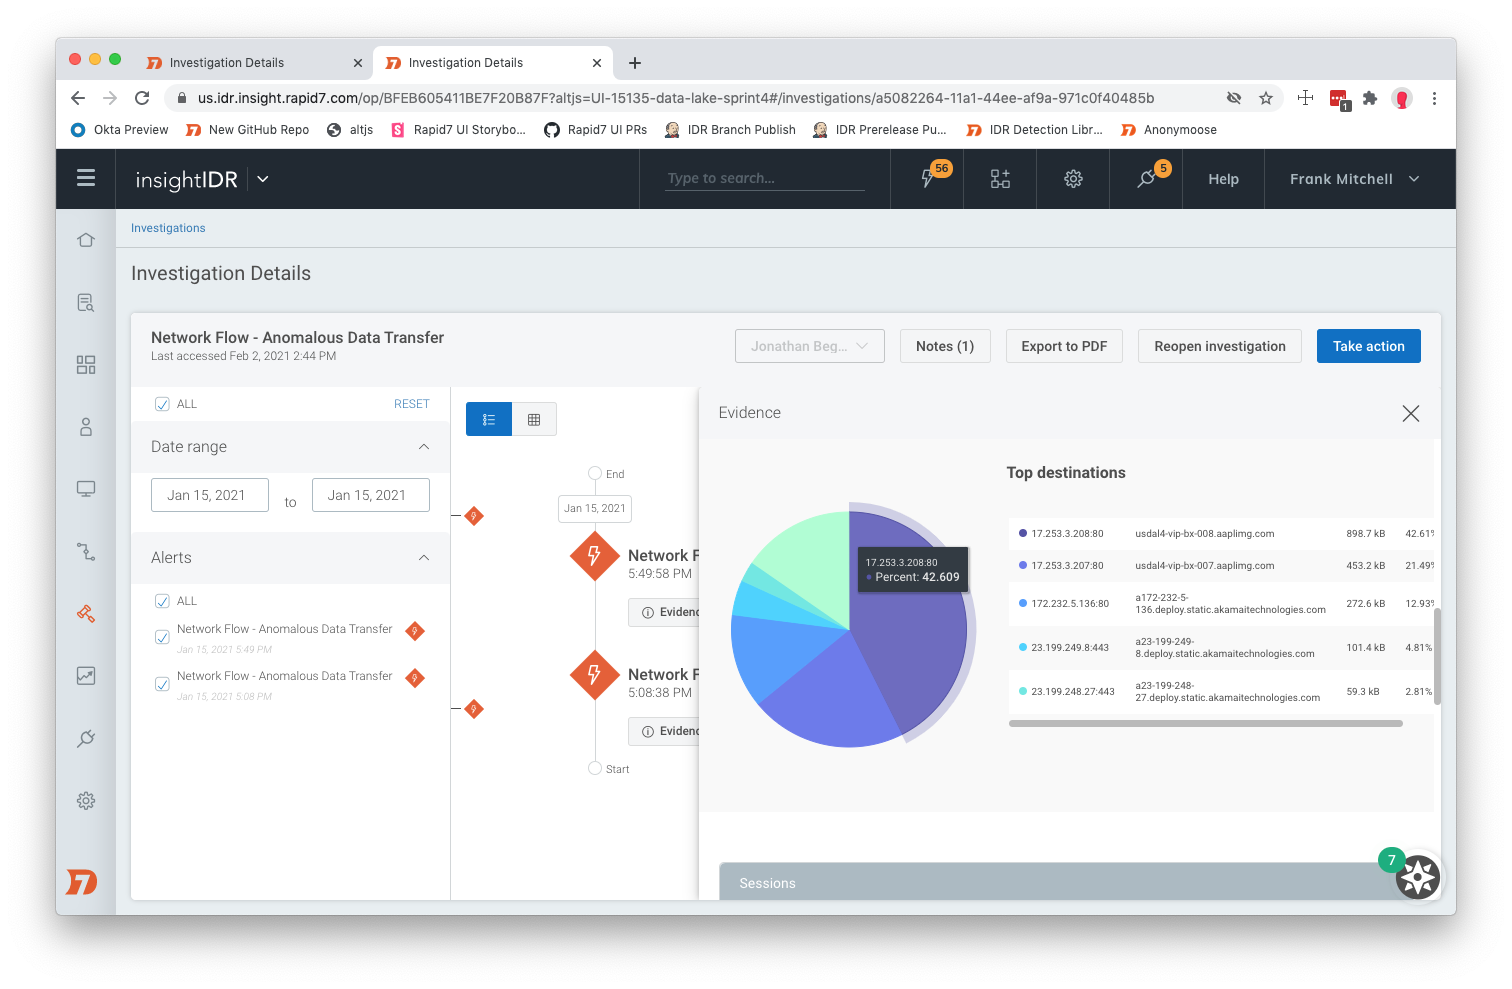Open the Users and Accounts sidebar icon
Viewport: 1512px width, 989px height.
(86, 427)
